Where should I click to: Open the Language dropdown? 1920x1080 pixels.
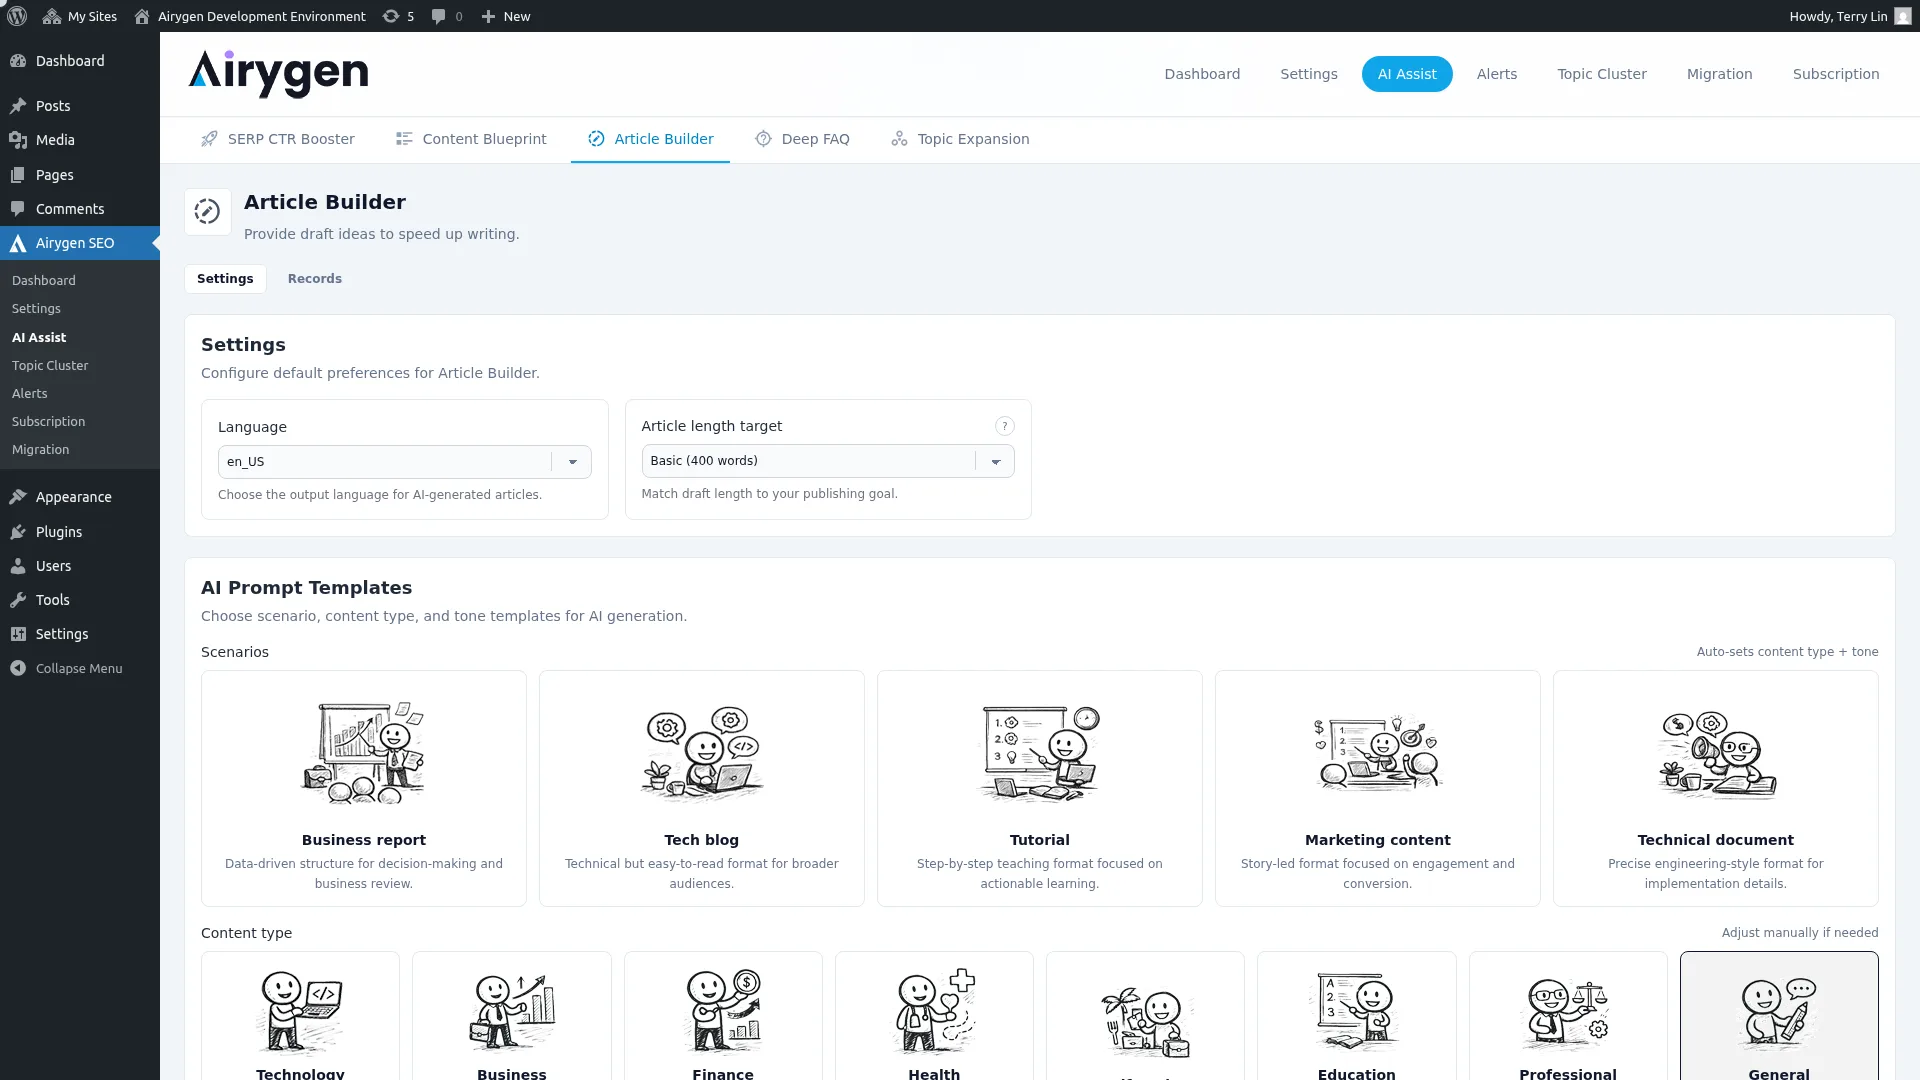point(405,462)
